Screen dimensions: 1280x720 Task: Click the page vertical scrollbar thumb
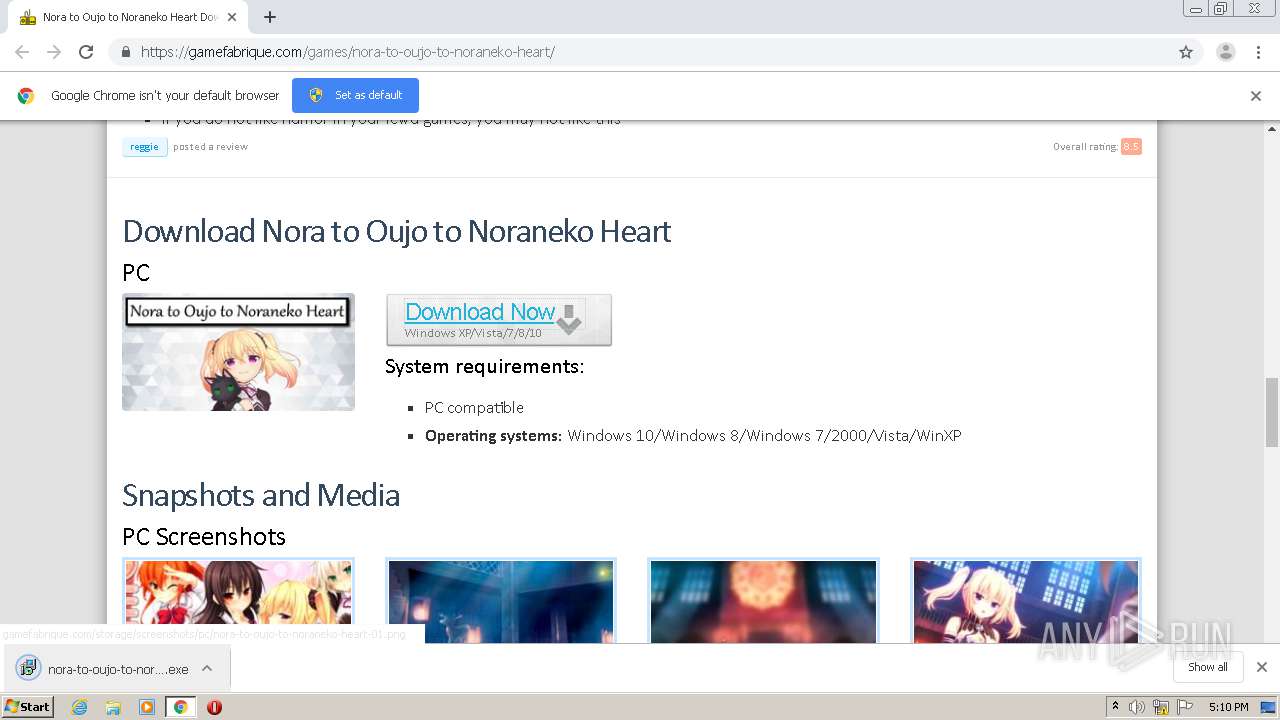tap(1272, 412)
